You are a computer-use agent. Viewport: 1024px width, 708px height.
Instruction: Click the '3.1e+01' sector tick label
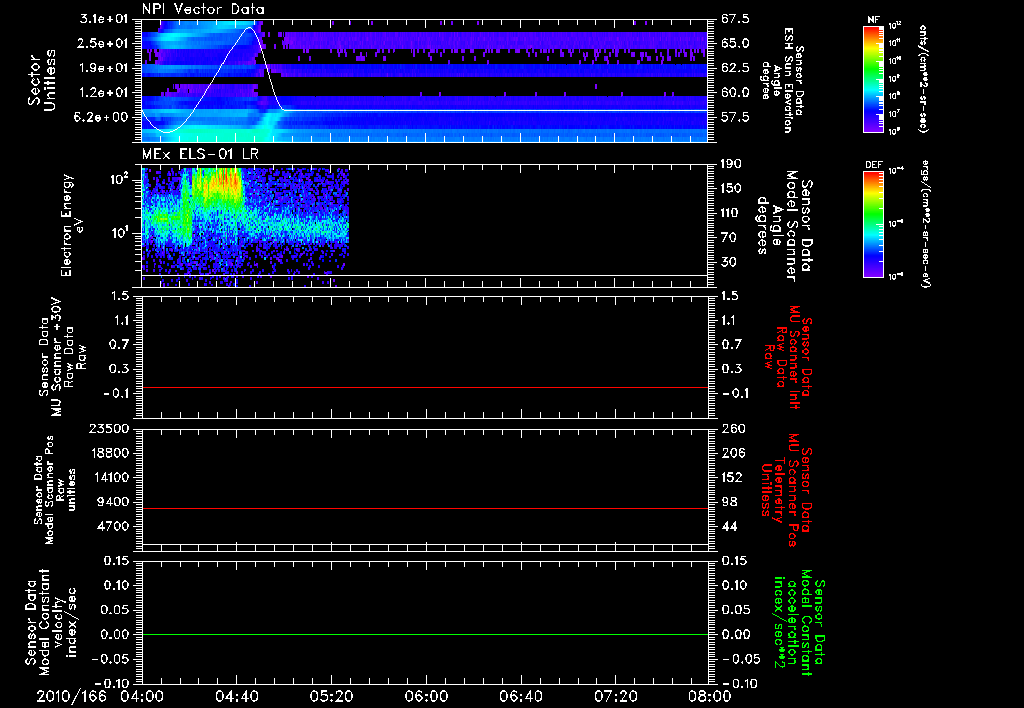click(x=104, y=19)
